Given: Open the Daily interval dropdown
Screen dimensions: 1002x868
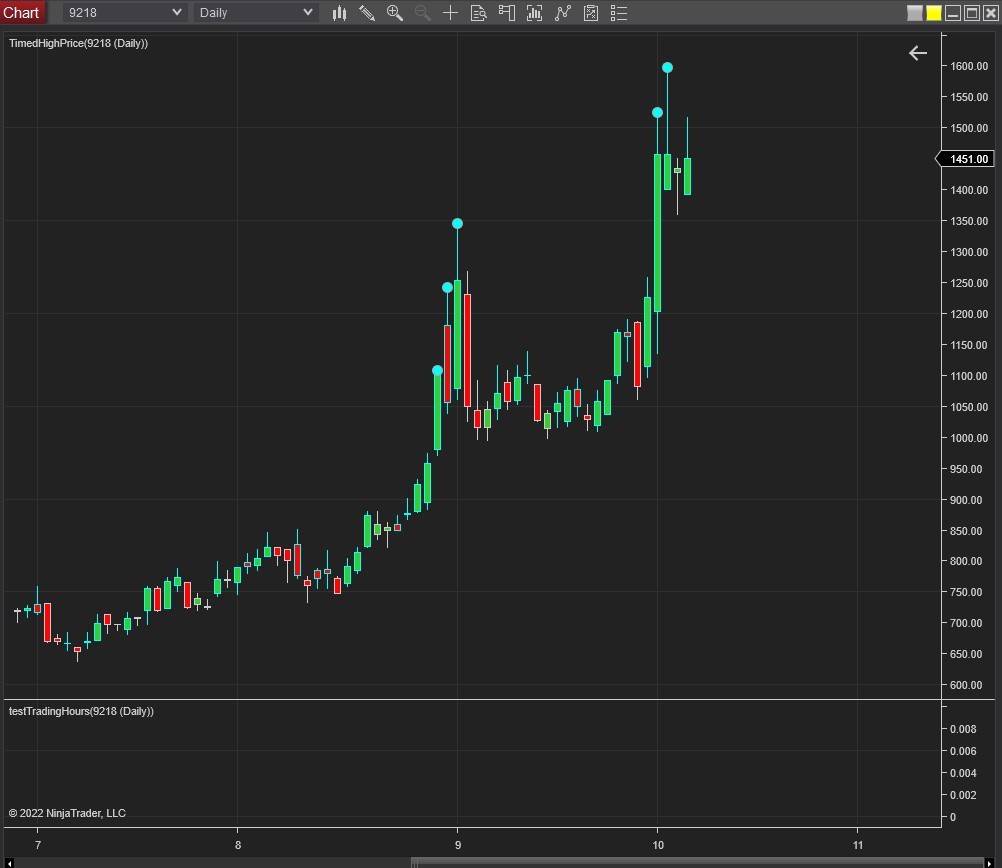Looking at the screenshot, I should (256, 12).
